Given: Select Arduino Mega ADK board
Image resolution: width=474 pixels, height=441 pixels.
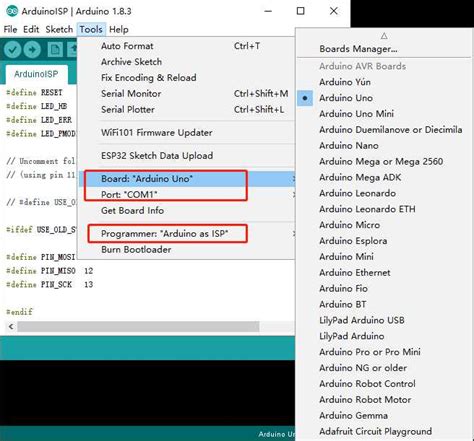Looking at the screenshot, I should click(384, 177).
